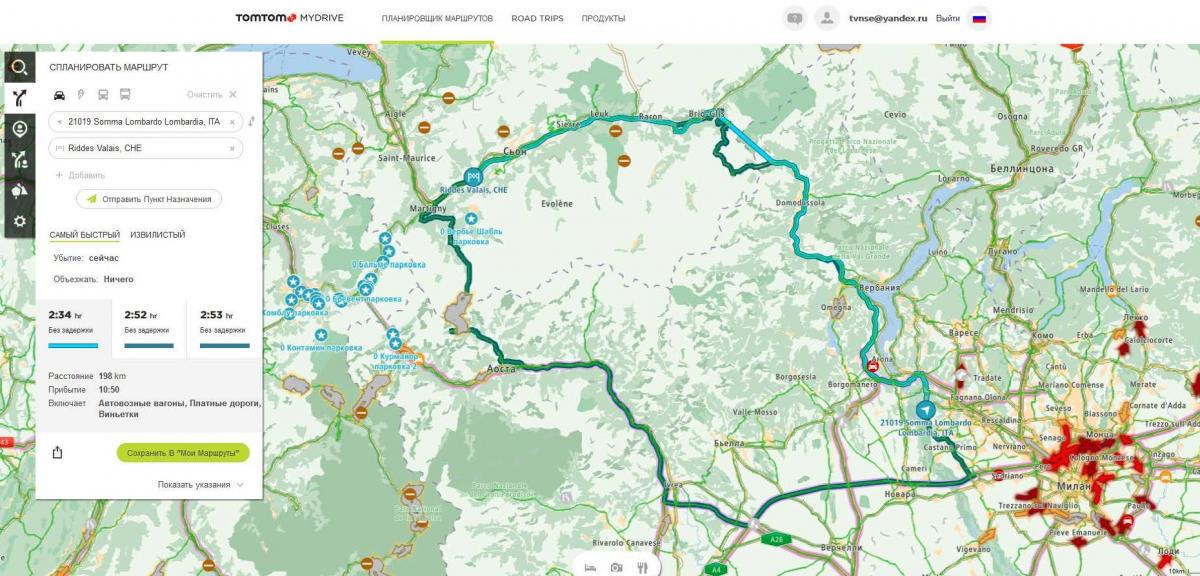Open the My Places sidebar icon
1200x576 pixels.
pos(19,129)
